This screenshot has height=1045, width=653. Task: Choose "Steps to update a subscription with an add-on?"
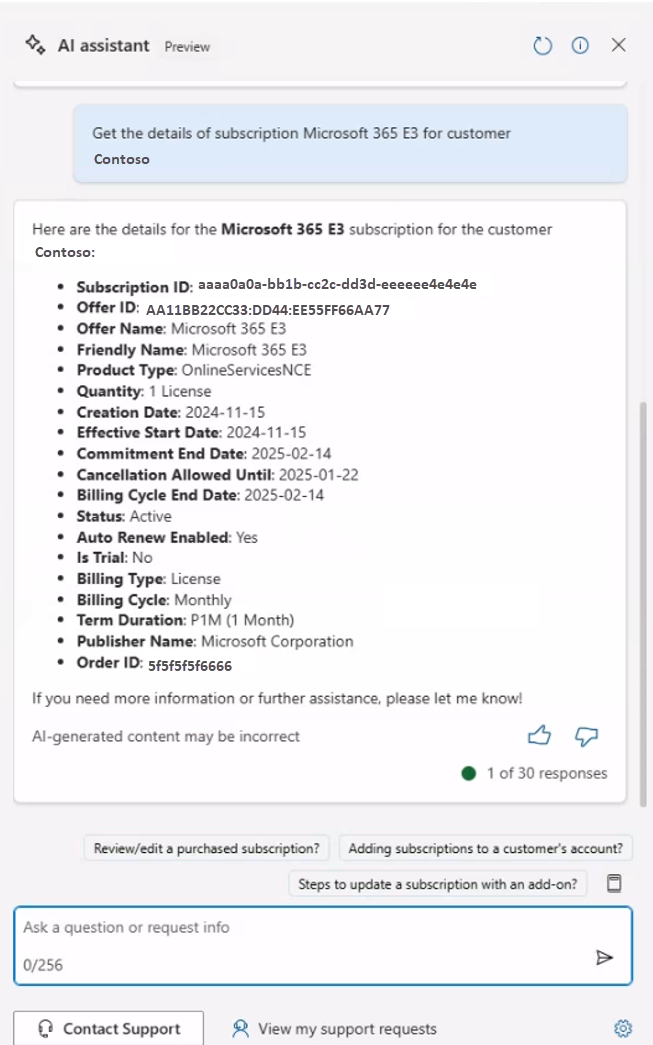439,883
